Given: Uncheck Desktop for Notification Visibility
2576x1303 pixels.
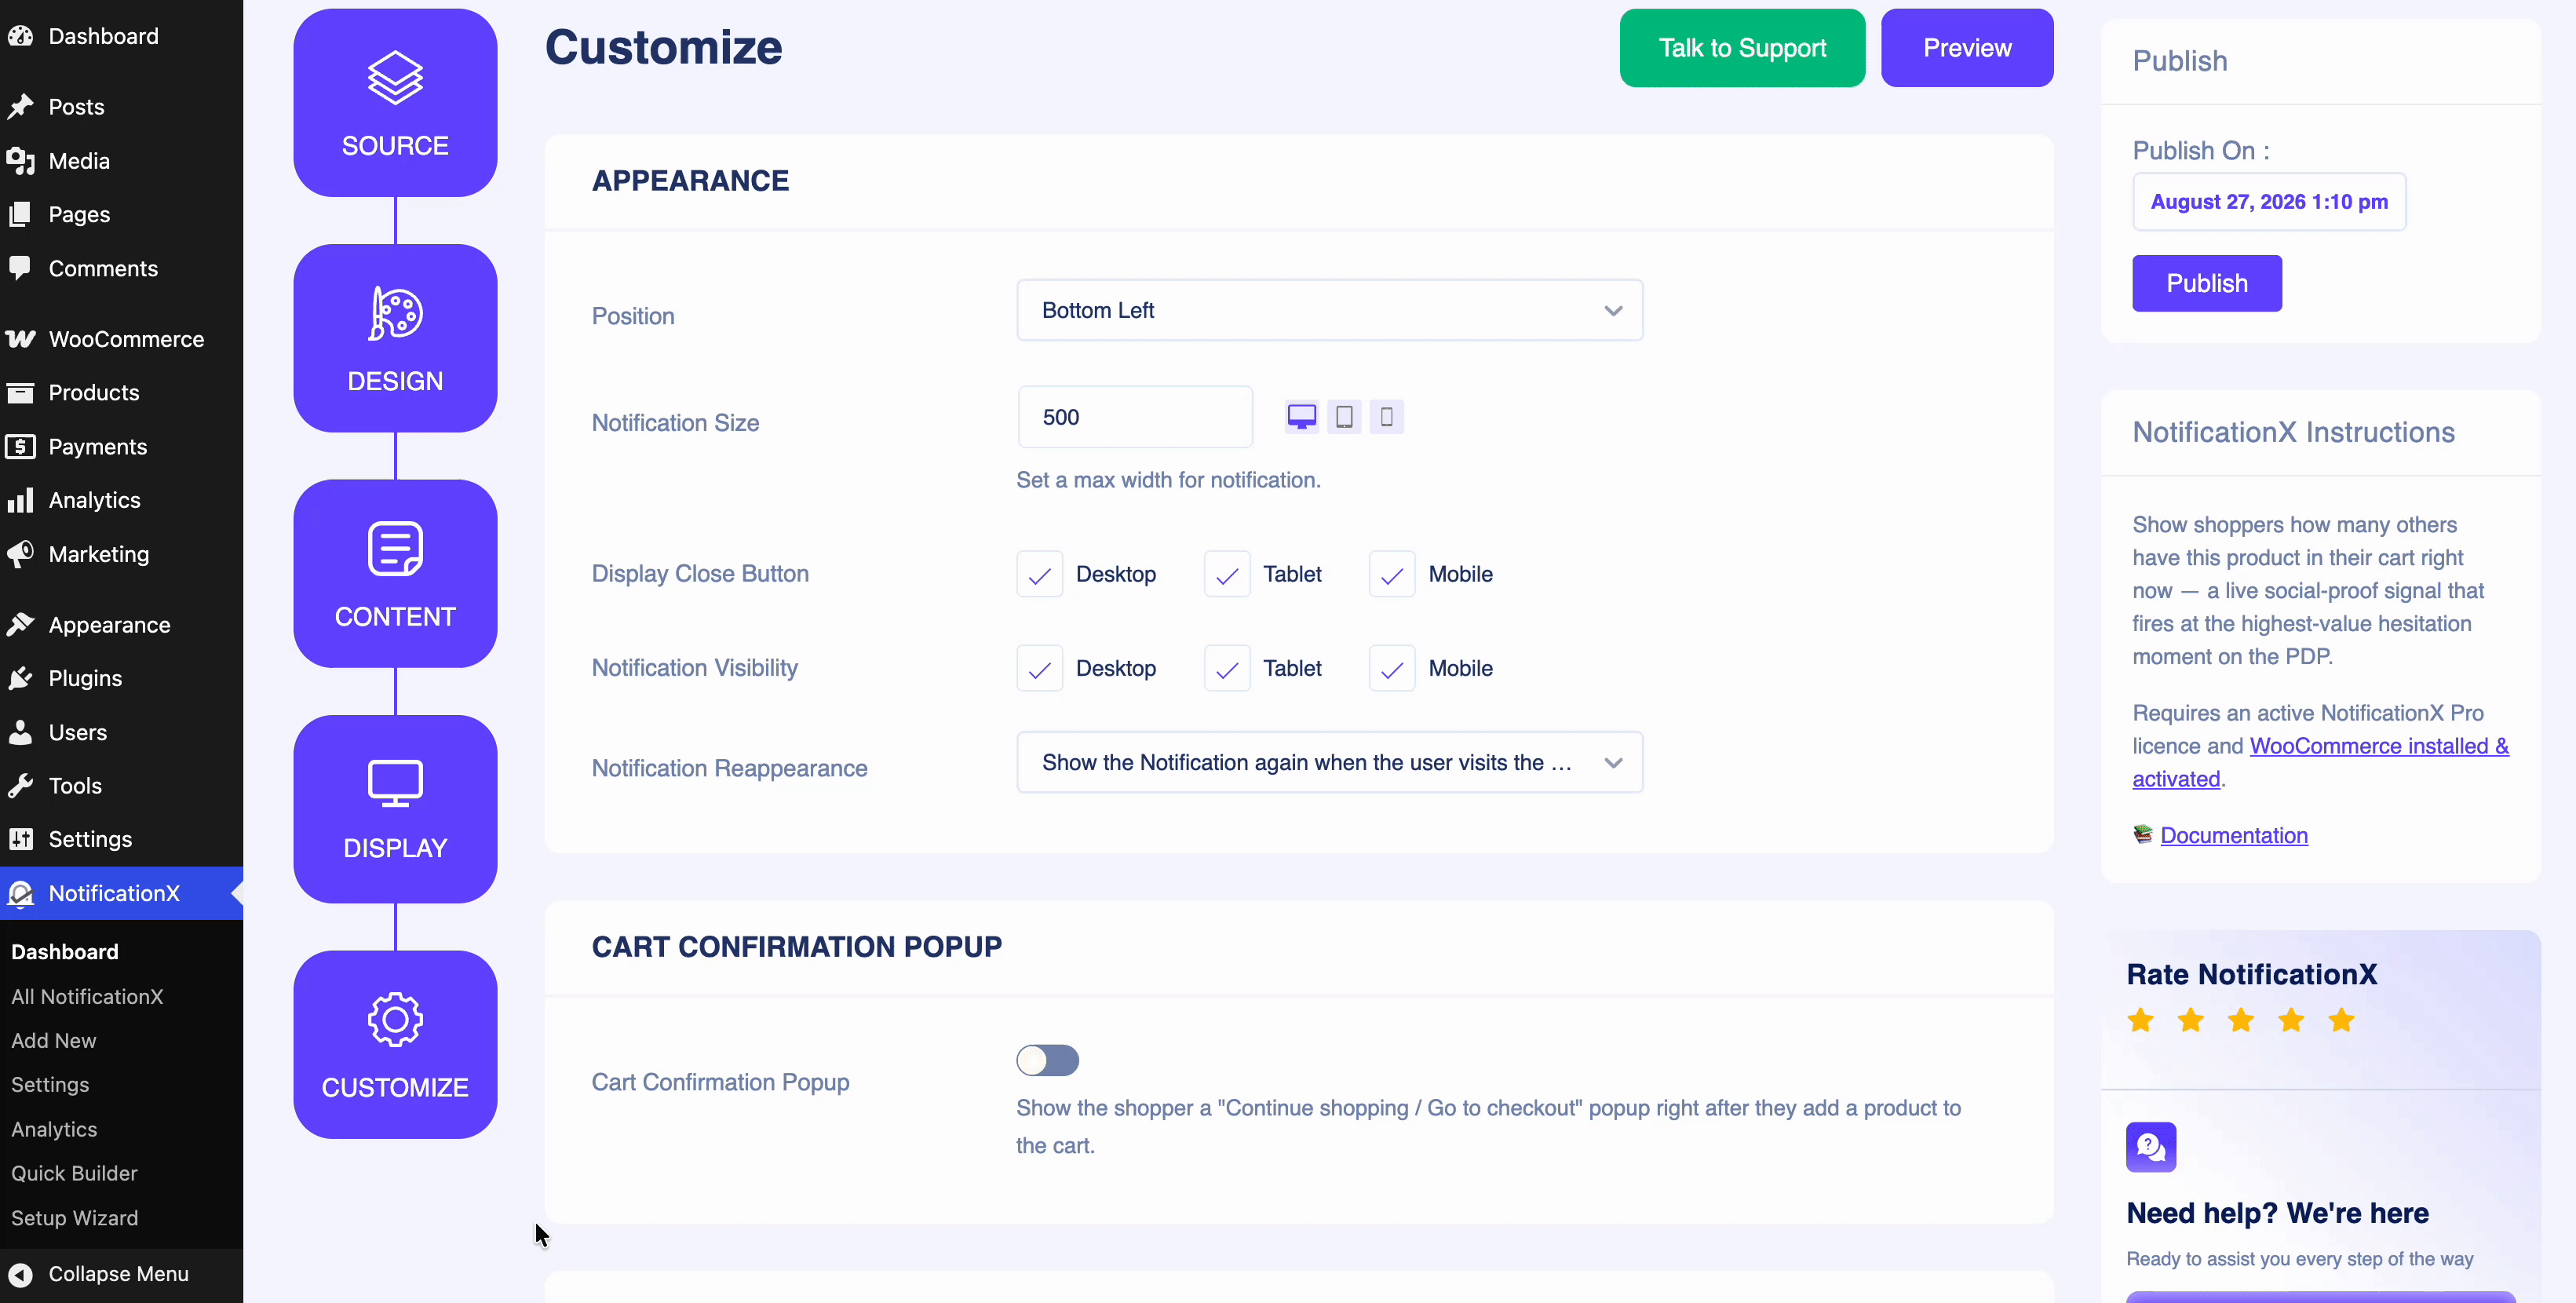Looking at the screenshot, I should point(1040,668).
